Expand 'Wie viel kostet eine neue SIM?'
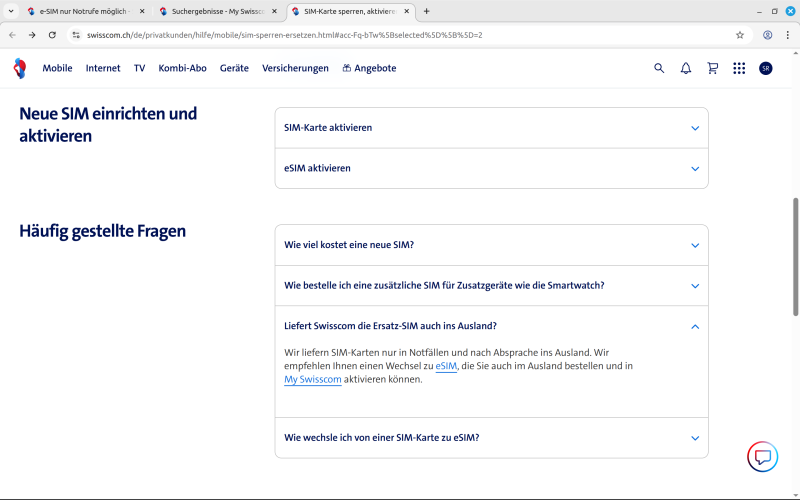 pos(491,245)
